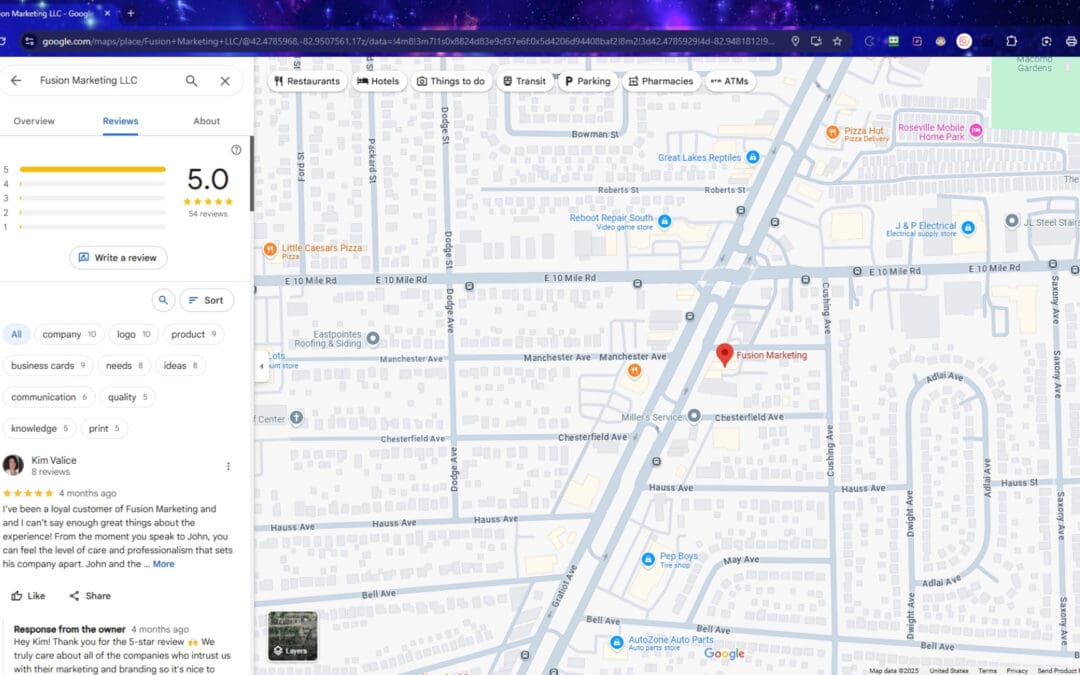
Task: Open the satellite Layers view thumbnail
Action: point(291,635)
